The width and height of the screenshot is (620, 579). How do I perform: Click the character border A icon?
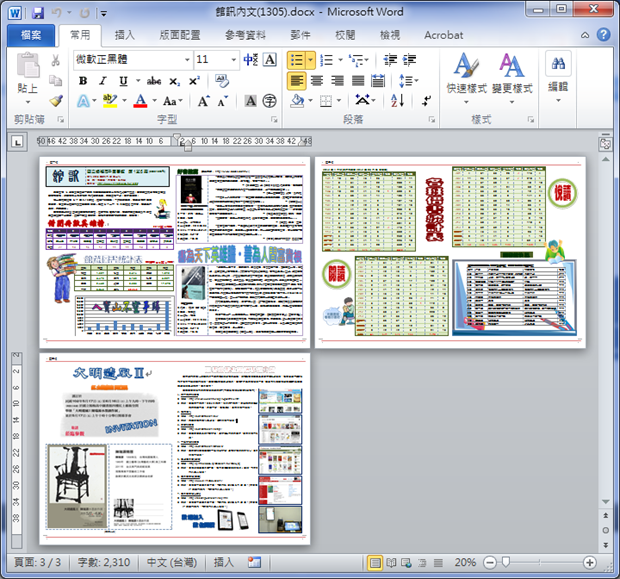270,60
